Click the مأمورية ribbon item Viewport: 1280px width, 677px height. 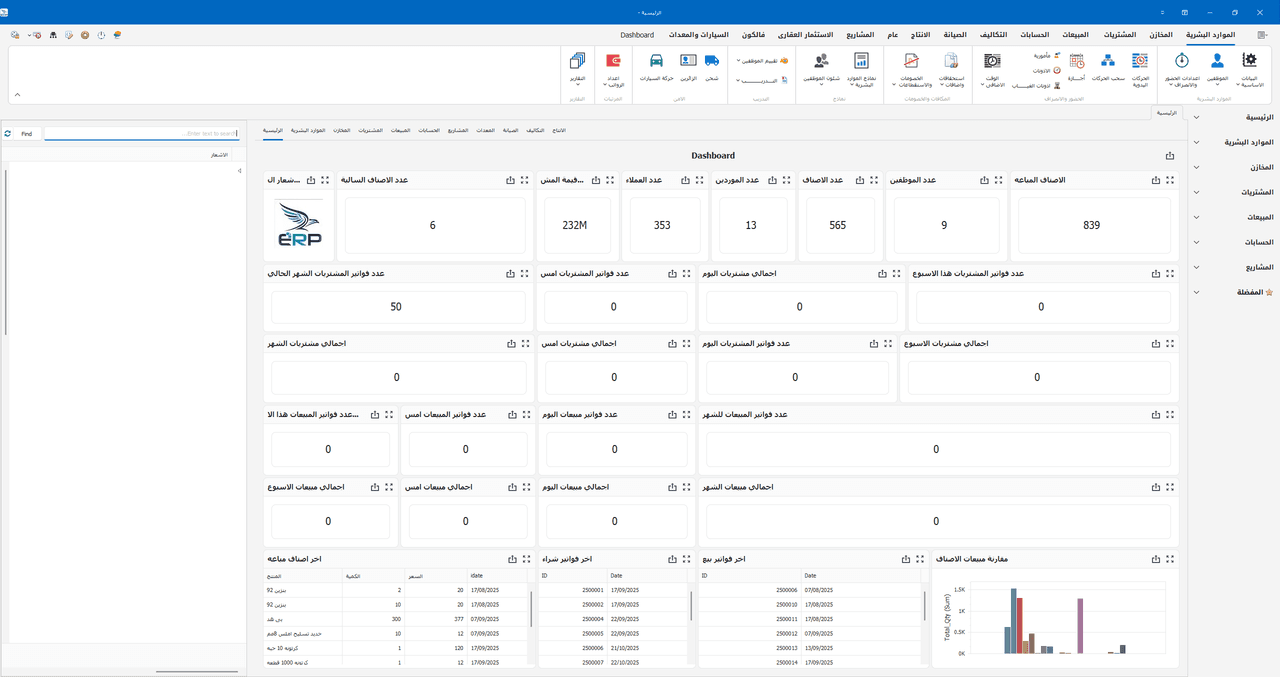click(x=1045, y=56)
